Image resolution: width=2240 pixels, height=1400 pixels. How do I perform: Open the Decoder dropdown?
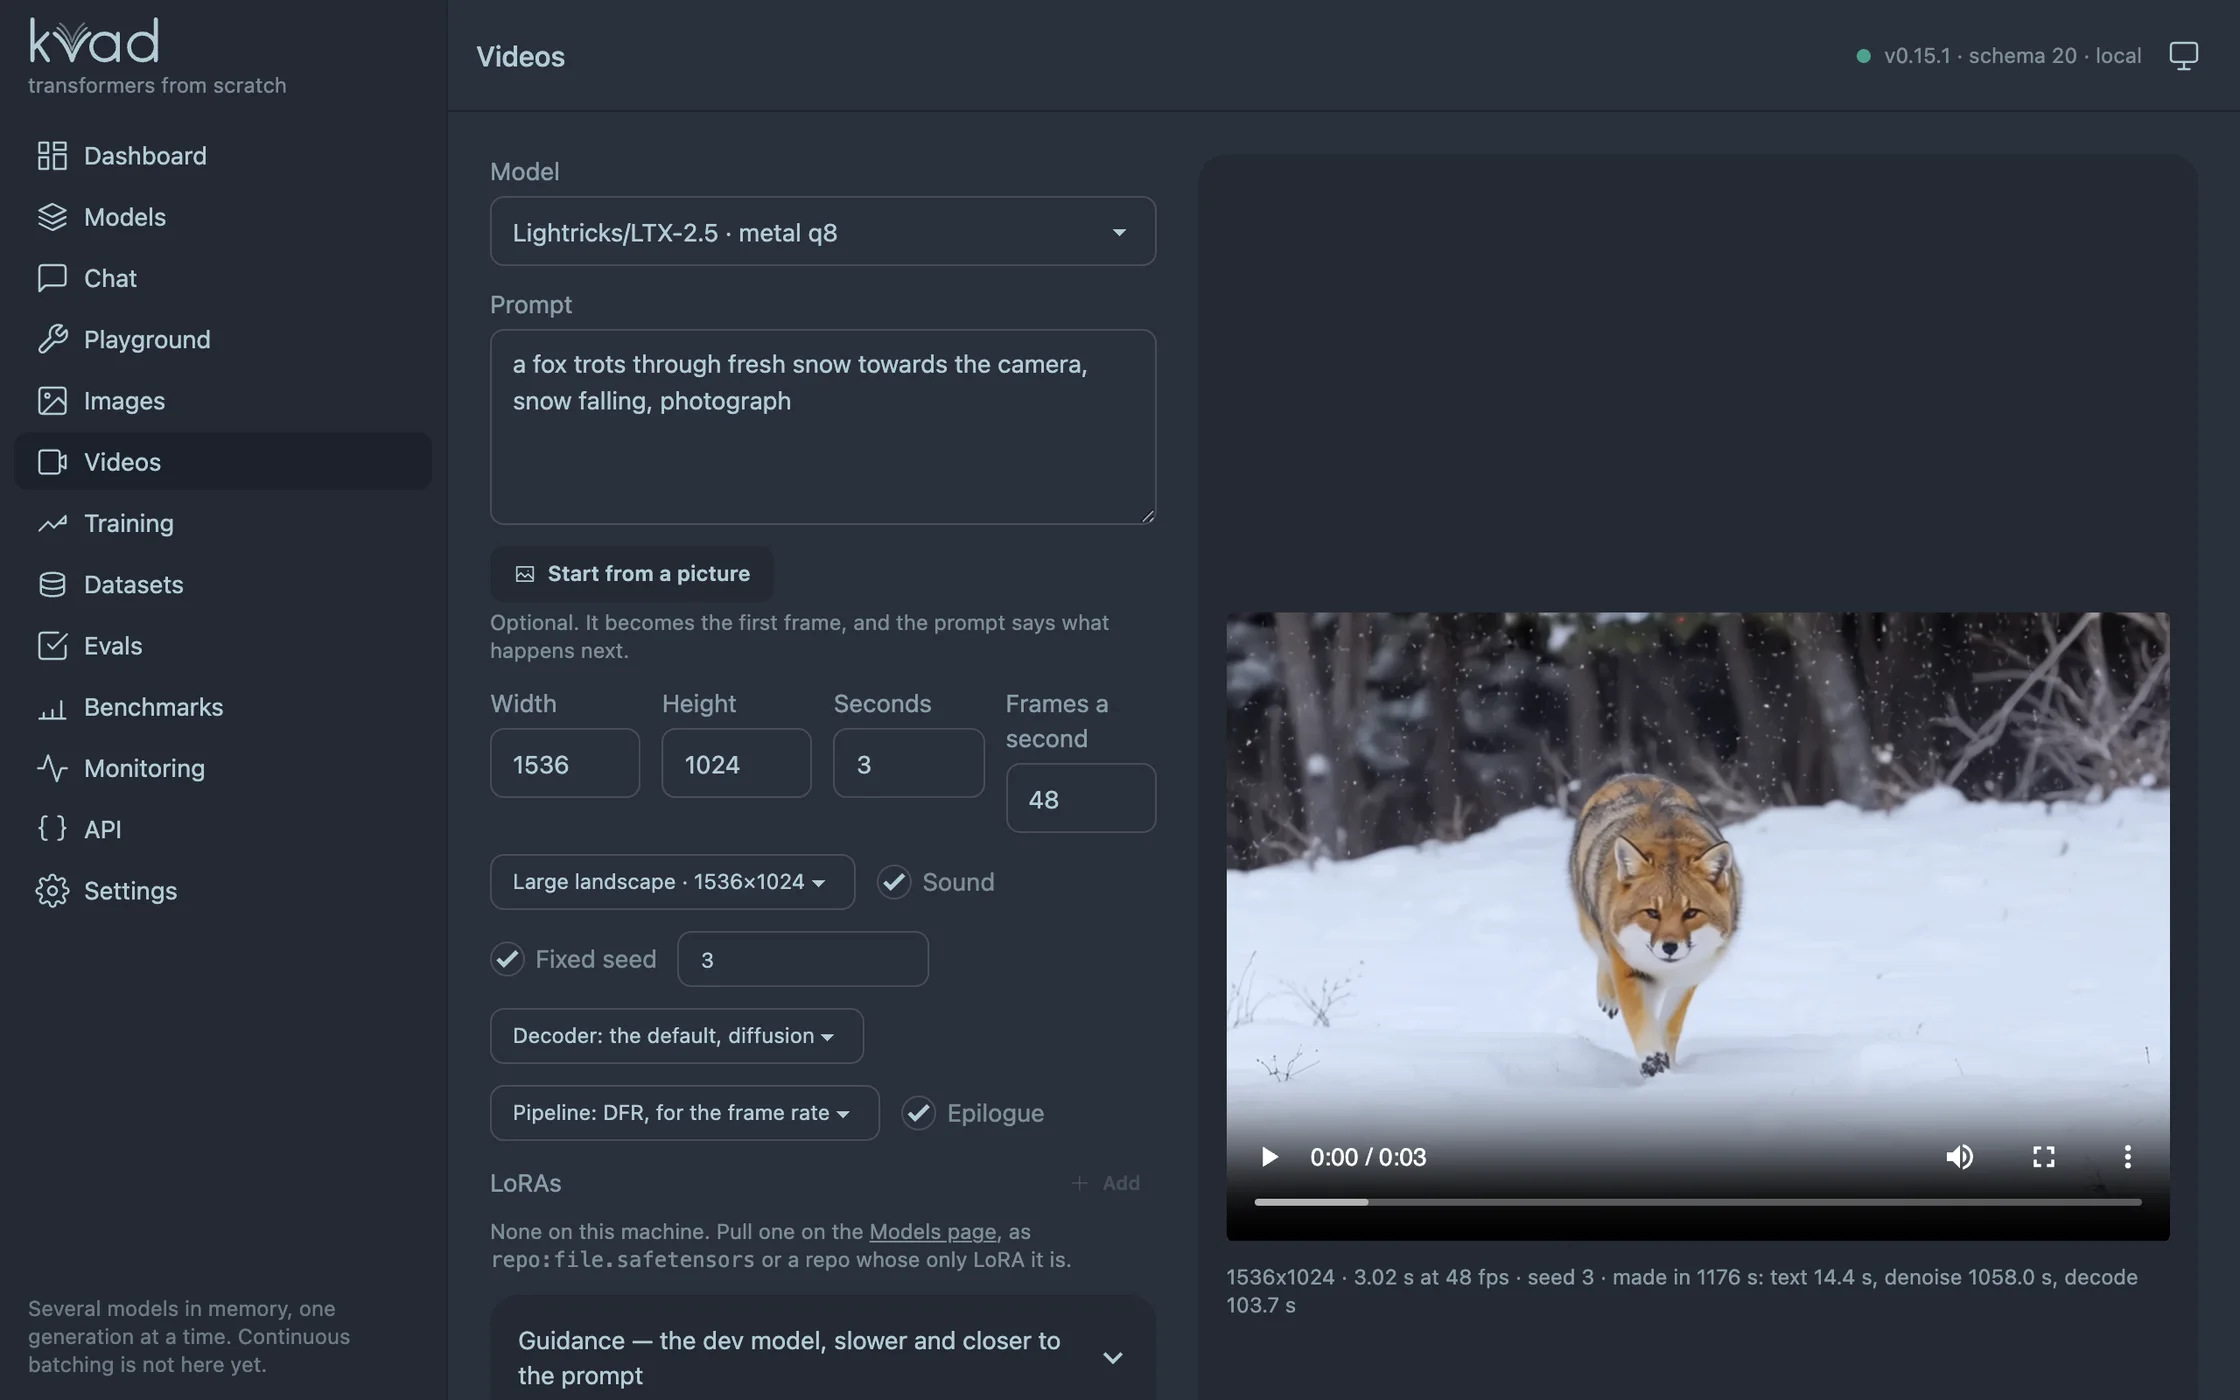(676, 1036)
